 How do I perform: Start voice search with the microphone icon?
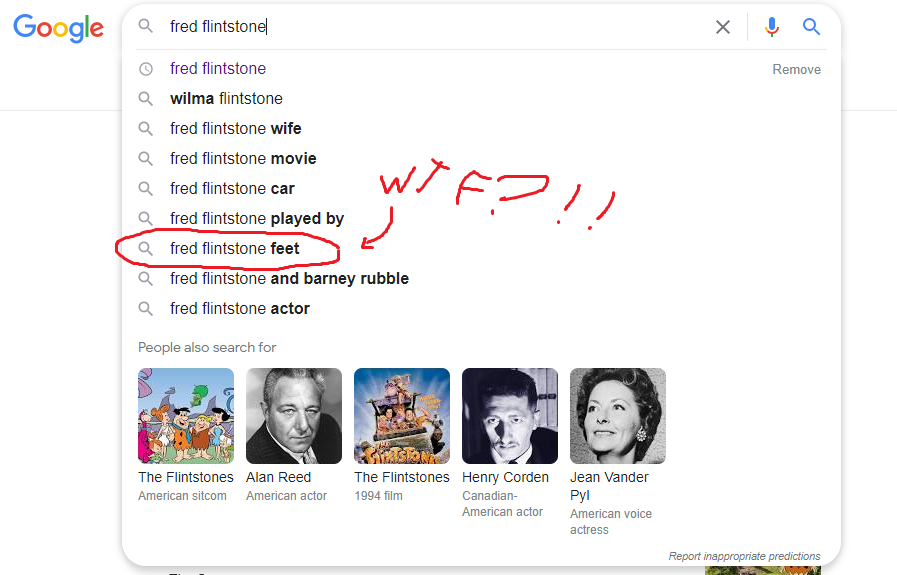click(x=772, y=27)
